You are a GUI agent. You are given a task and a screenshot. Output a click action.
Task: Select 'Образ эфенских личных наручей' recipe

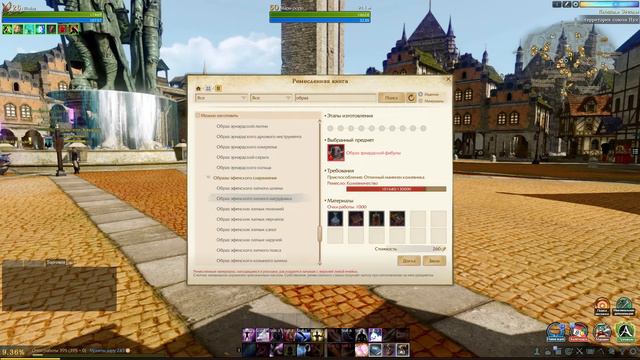(249, 240)
